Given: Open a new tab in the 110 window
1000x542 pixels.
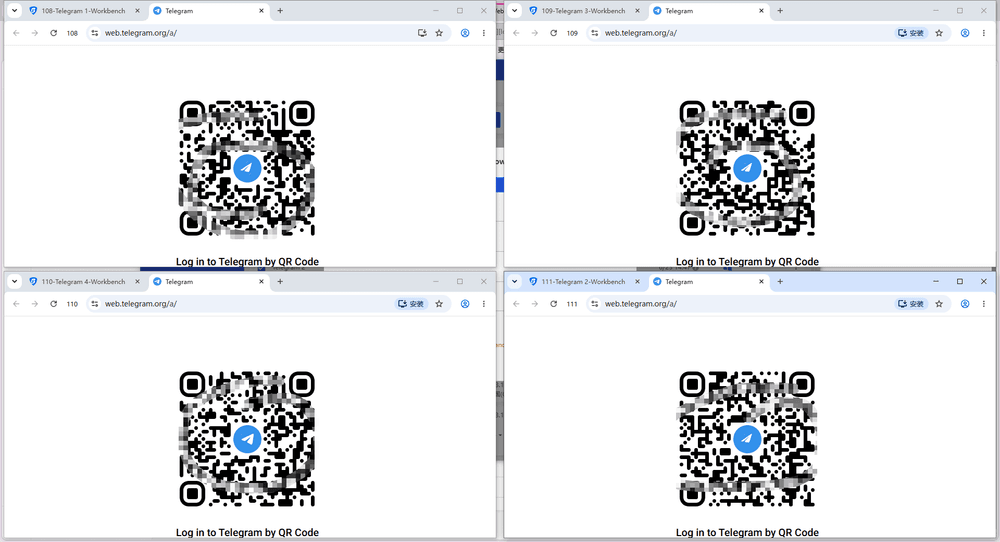Looking at the screenshot, I should point(280,282).
